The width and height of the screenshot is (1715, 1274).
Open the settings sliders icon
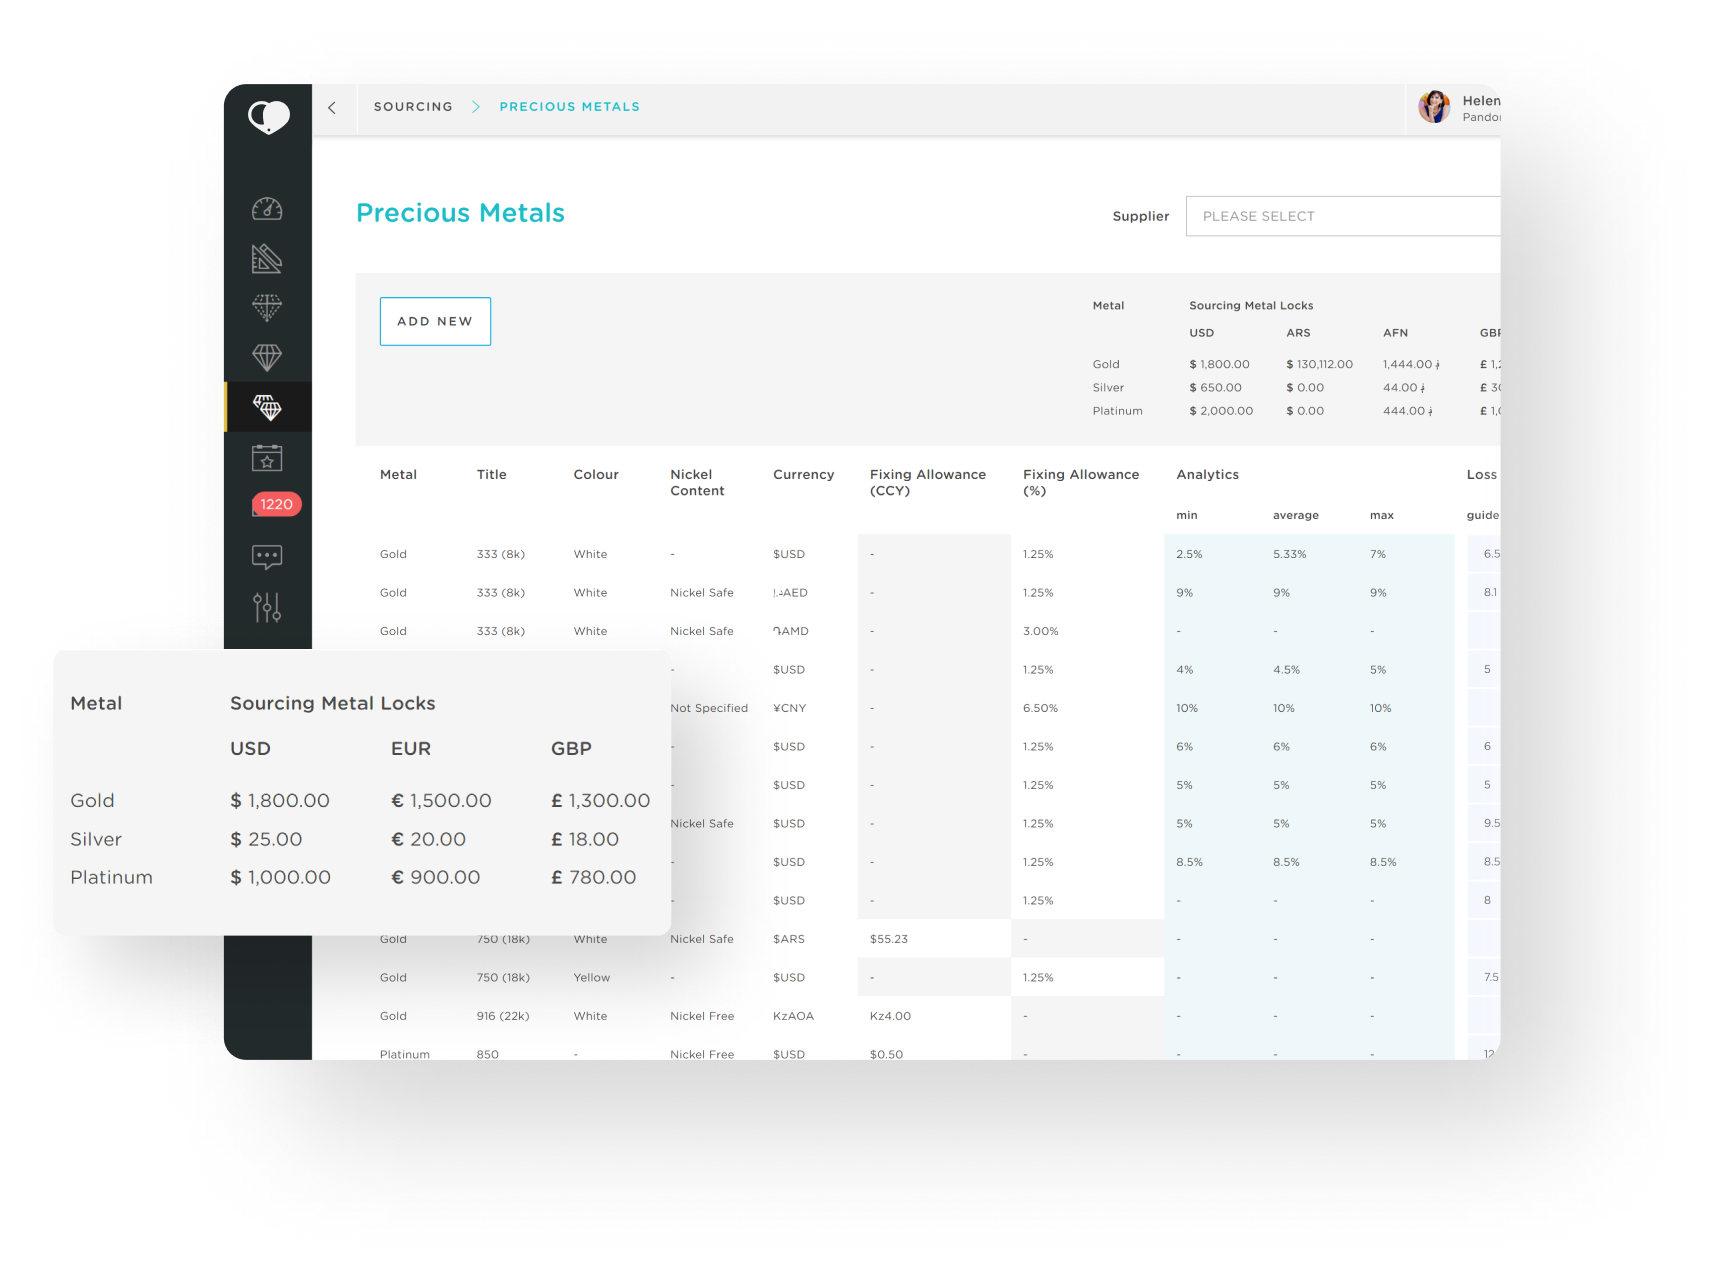tap(267, 607)
